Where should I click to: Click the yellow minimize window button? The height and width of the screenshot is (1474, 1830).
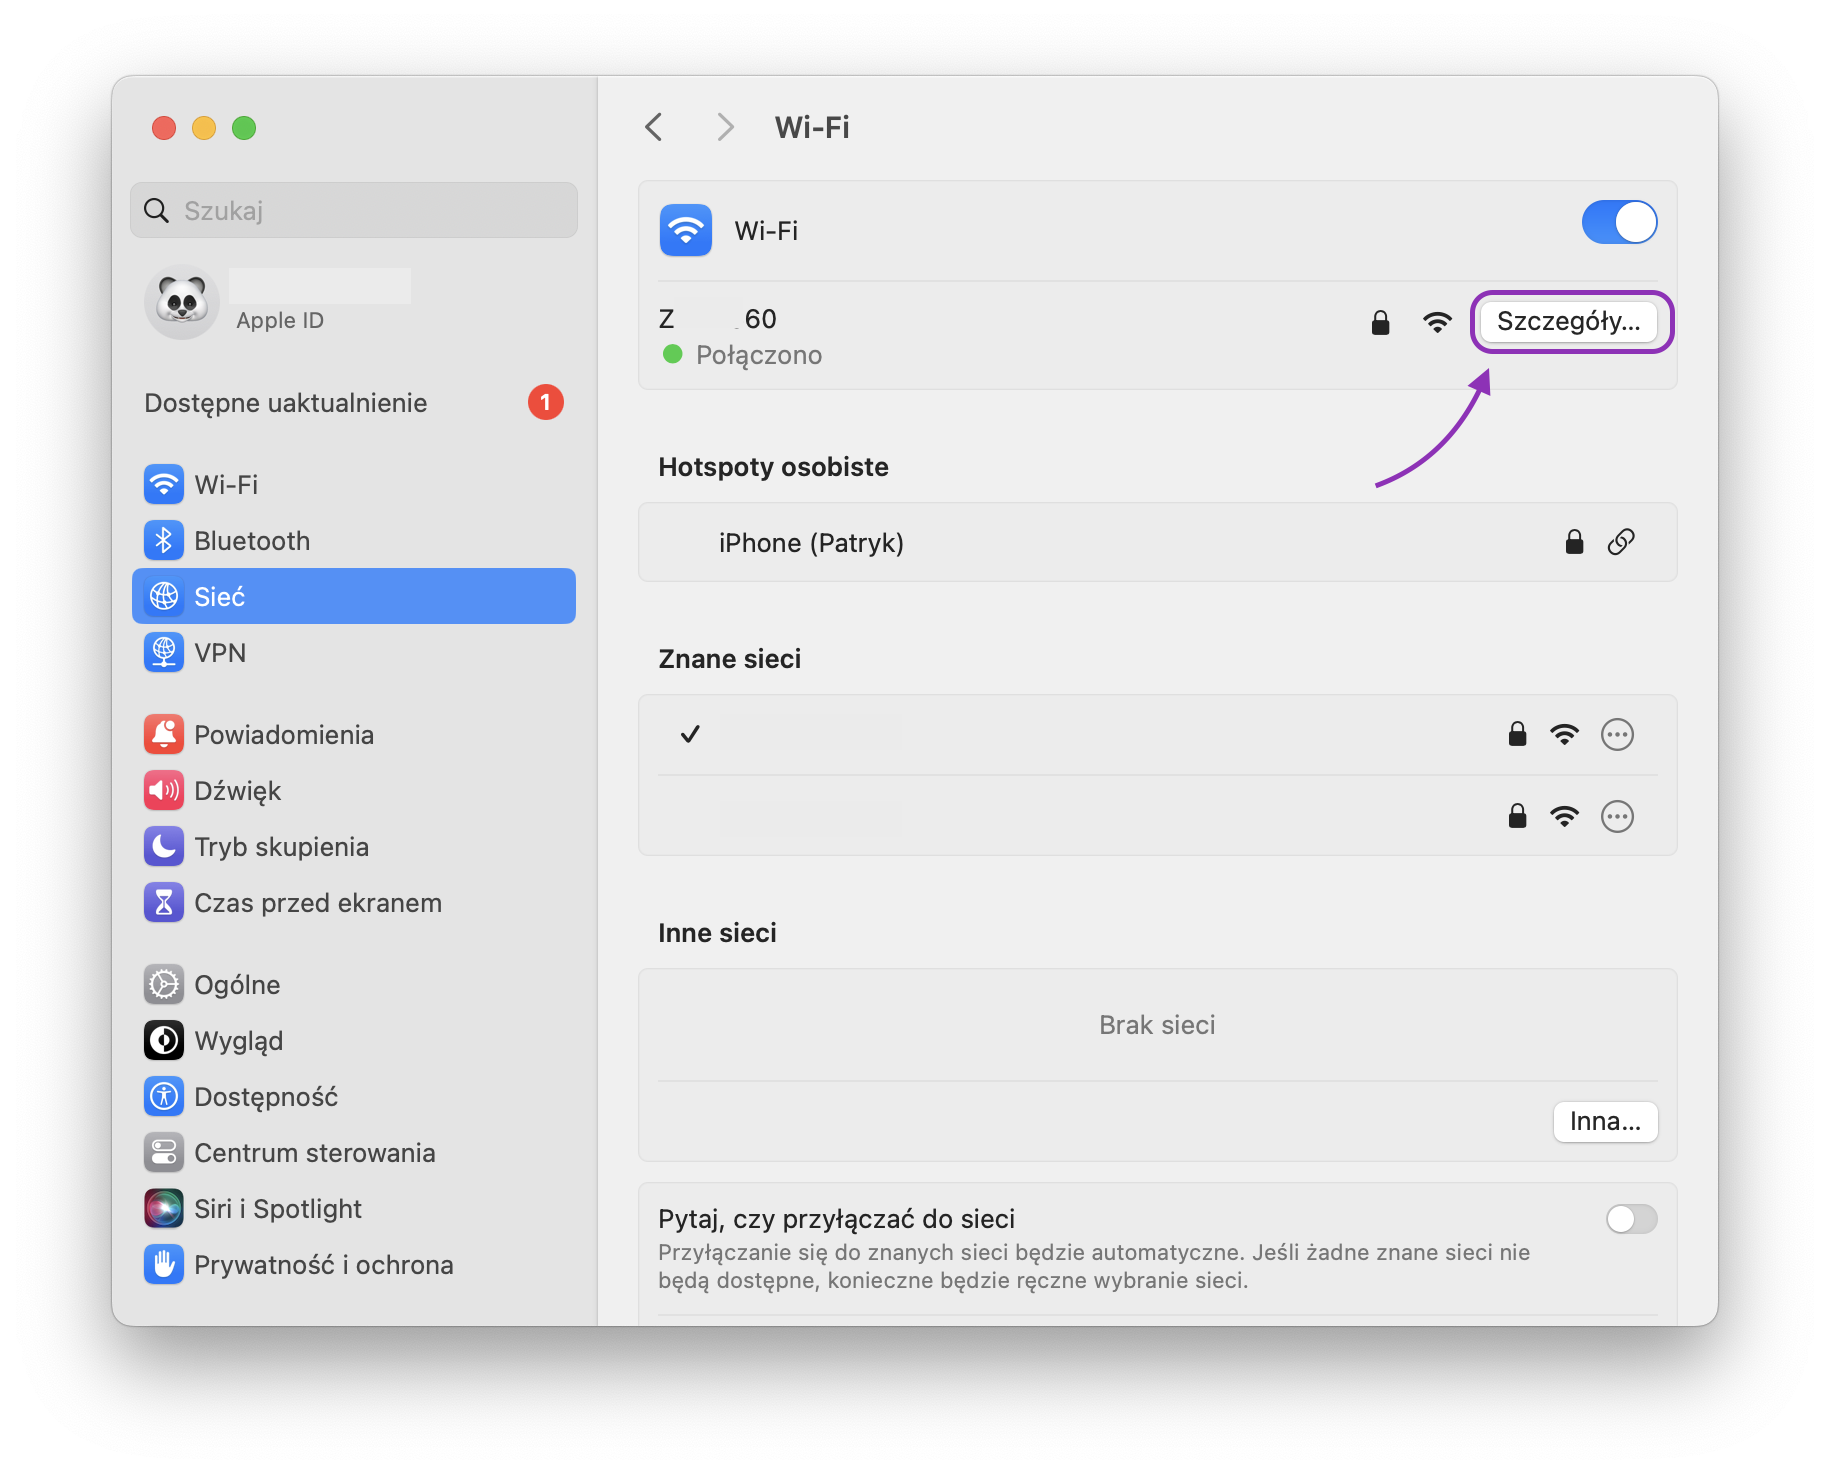[204, 128]
